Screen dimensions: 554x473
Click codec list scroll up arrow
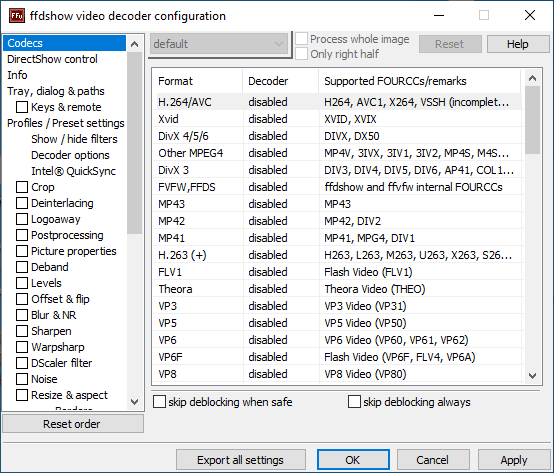[x=532, y=78]
